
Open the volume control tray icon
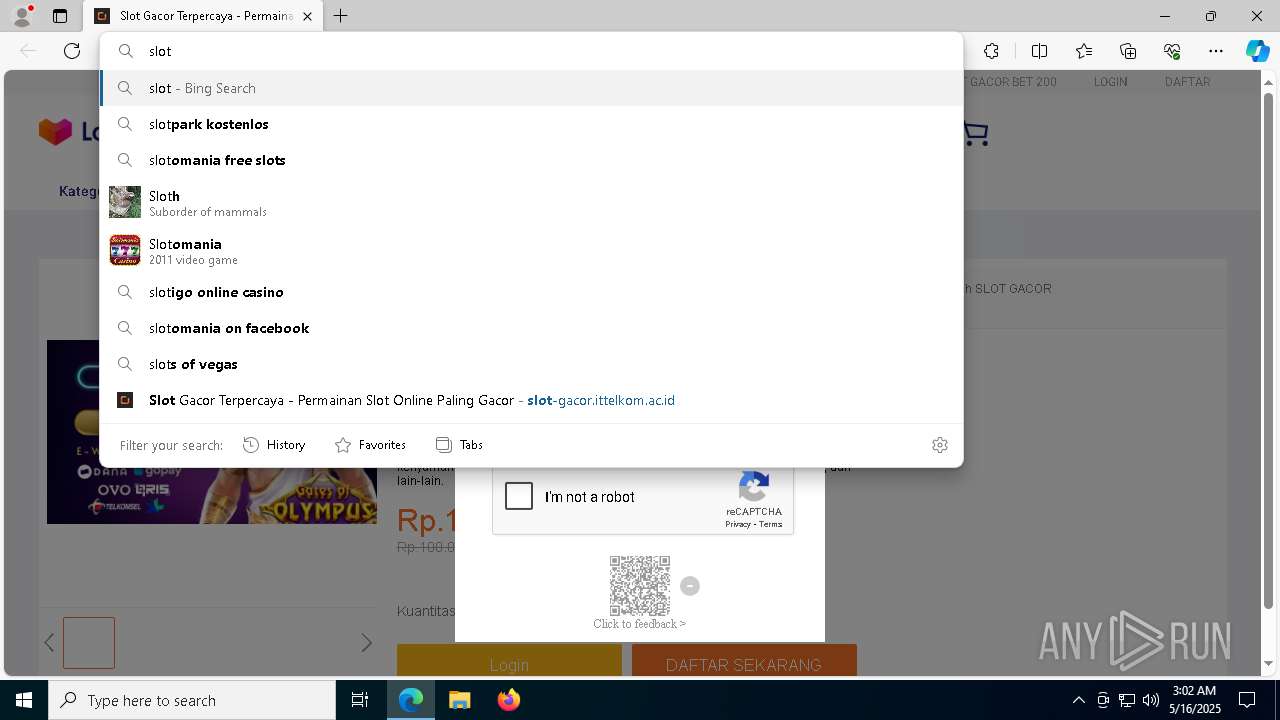[x=1151, y=700]
